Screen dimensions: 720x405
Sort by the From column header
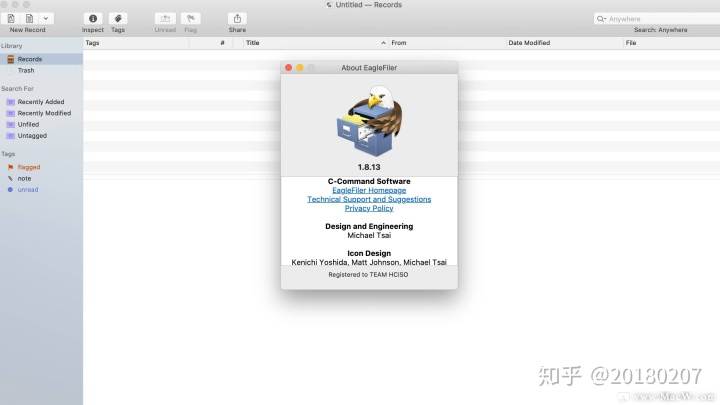(447, 43)
